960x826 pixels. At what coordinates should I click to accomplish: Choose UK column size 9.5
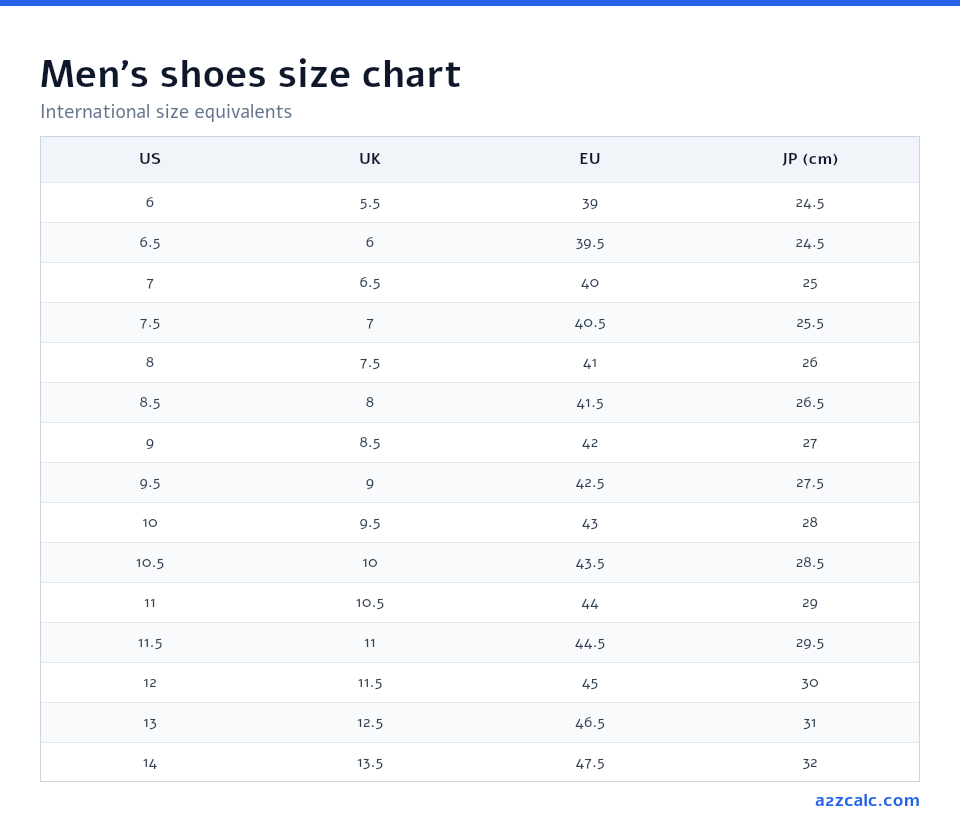coord(370,524)
